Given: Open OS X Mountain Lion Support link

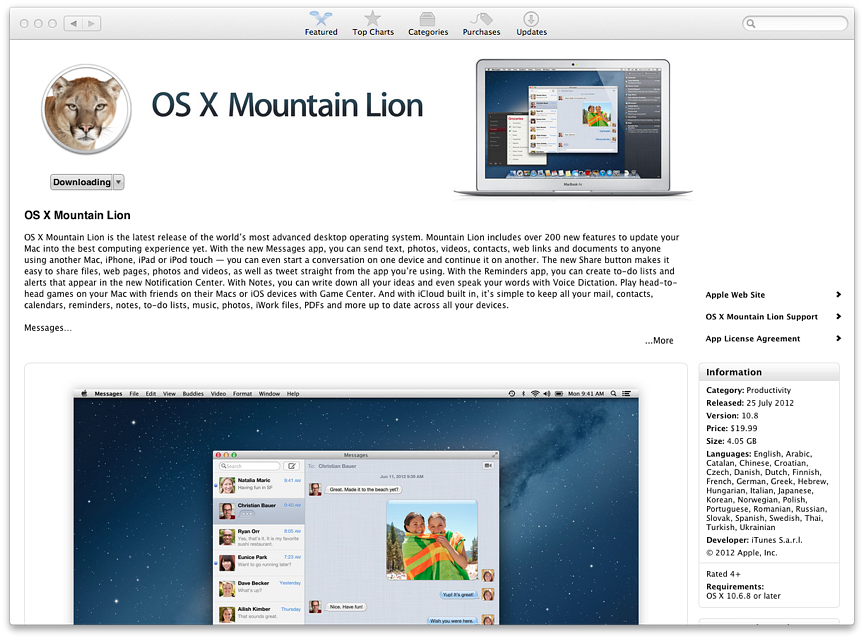Looking at the screenshot, I should pos(762,317).
